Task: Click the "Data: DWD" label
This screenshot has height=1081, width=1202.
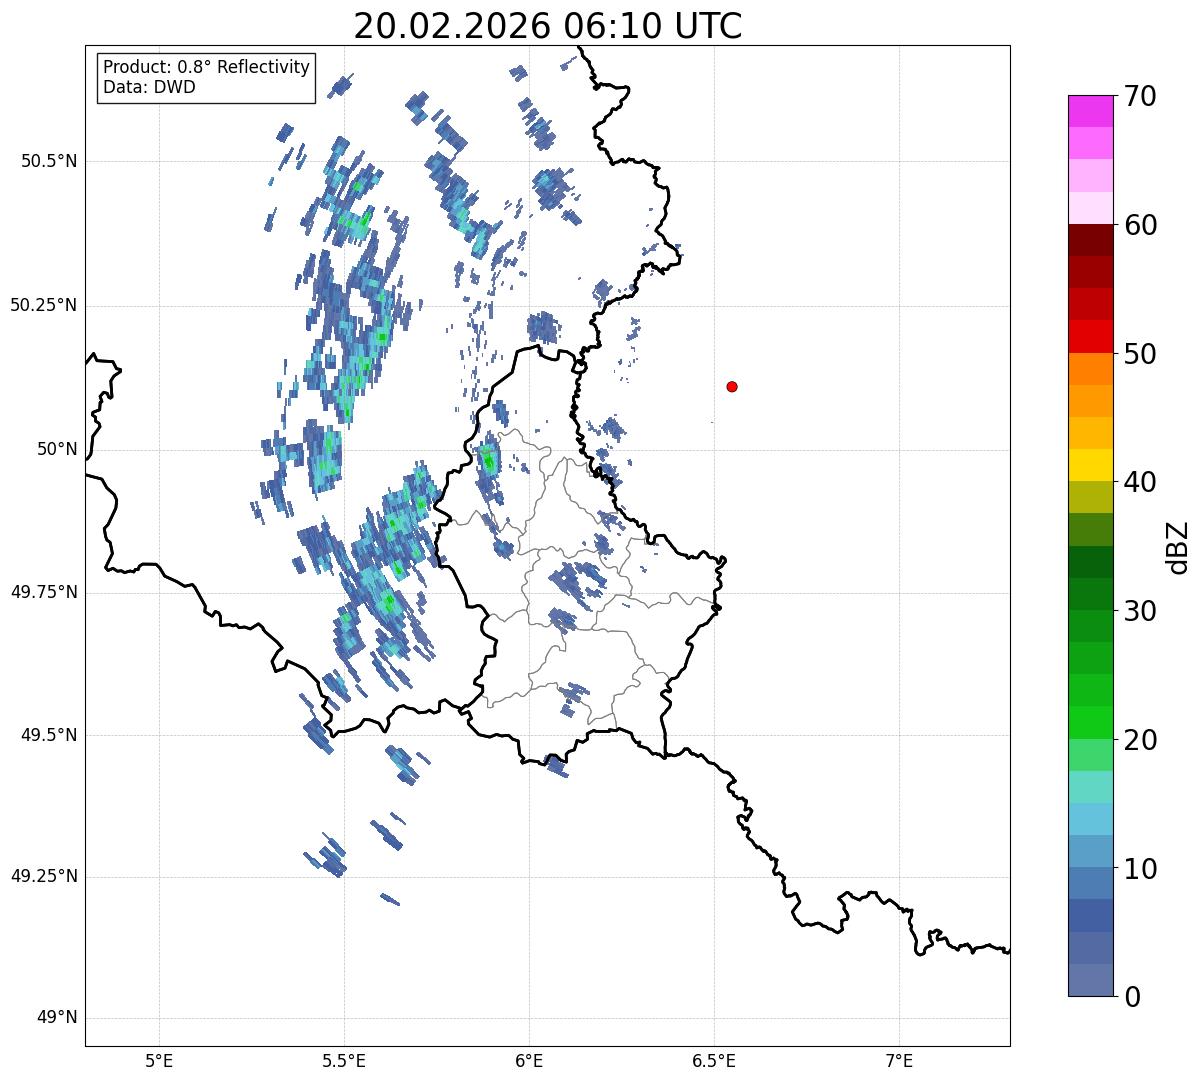Action: pyautogui.click(x=149, y=87)
